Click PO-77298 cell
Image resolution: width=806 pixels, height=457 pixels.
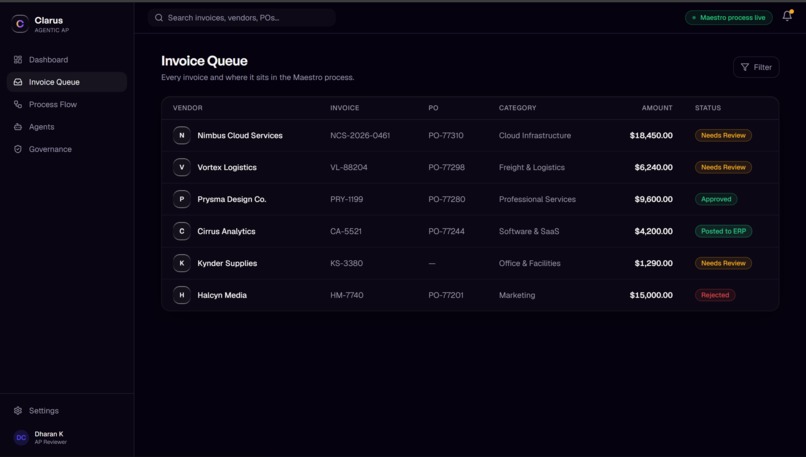(446, 167)
